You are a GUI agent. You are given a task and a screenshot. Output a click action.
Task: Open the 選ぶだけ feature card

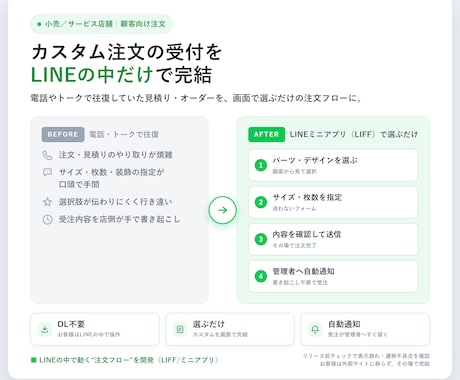coord(230,329)
